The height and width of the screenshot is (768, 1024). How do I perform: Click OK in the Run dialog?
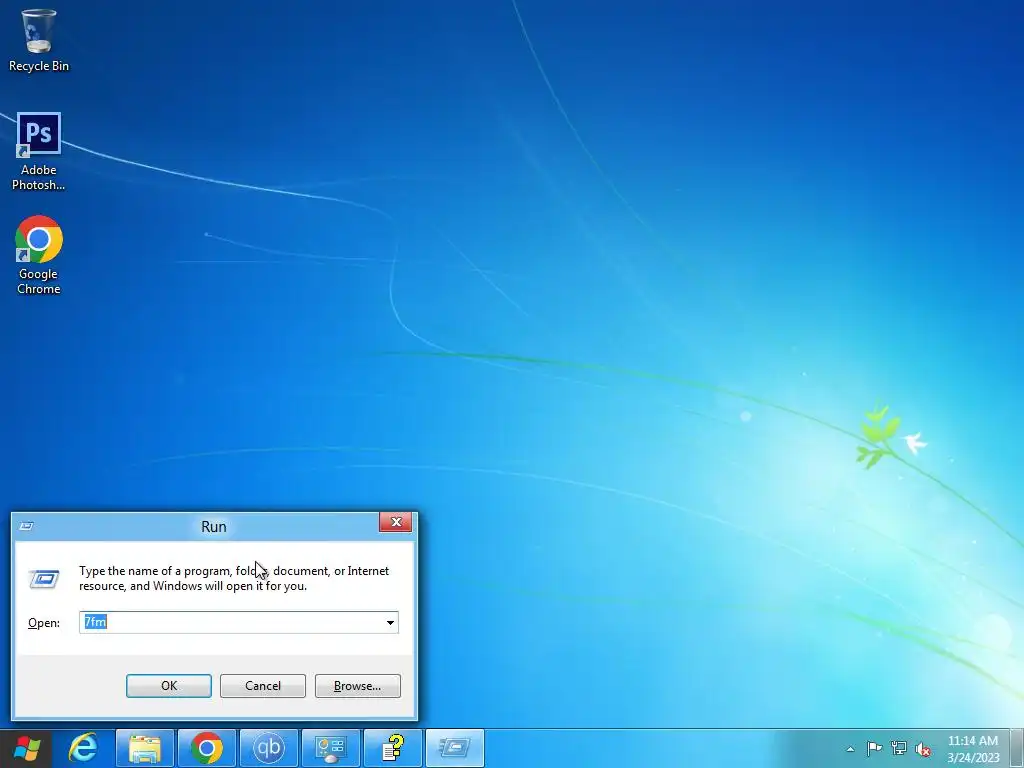pyautogui.click(x=168, y=686)
